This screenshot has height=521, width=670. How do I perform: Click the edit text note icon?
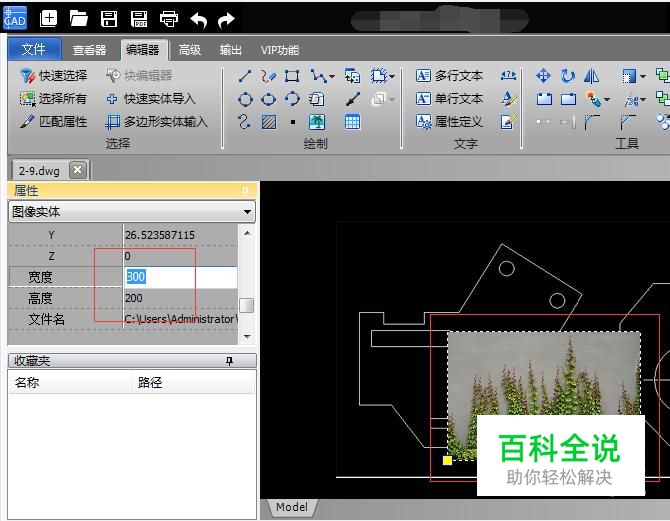[x=508, y=122]
